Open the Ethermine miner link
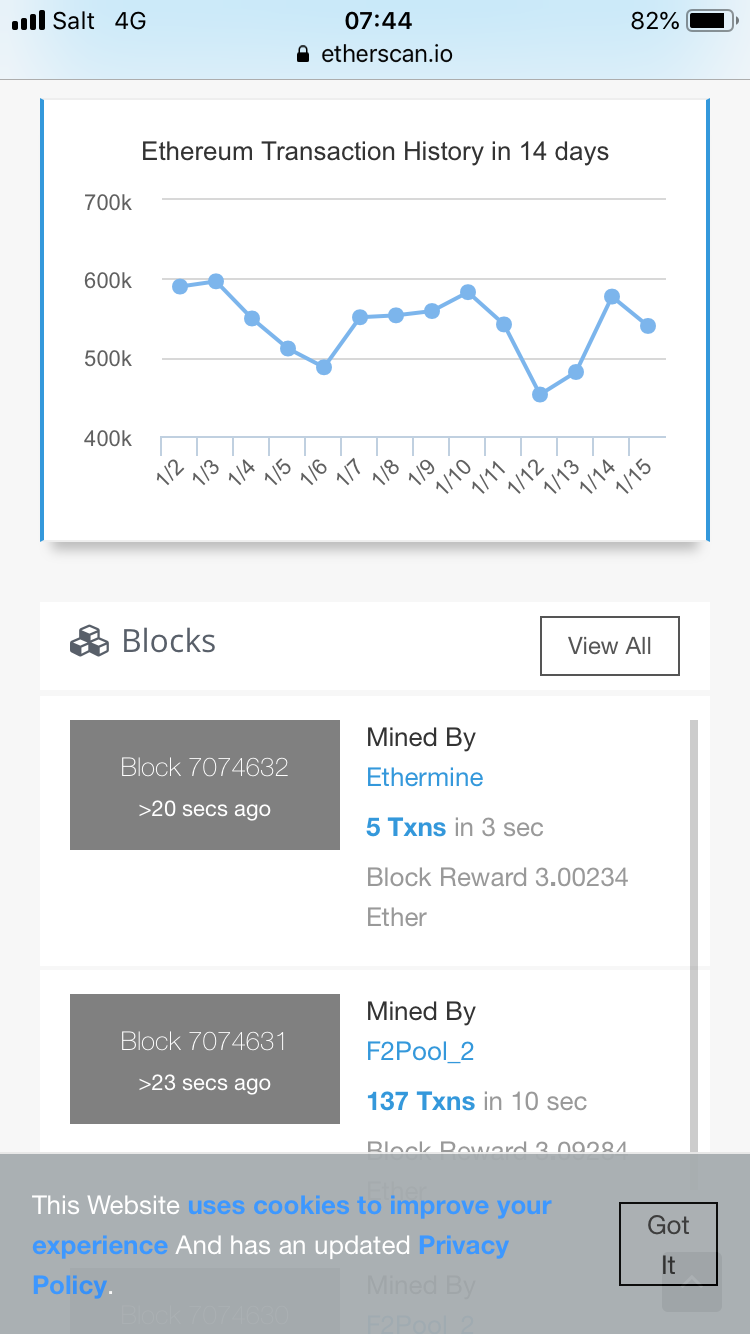This screenshot has width=750, height=1334. 424,777
